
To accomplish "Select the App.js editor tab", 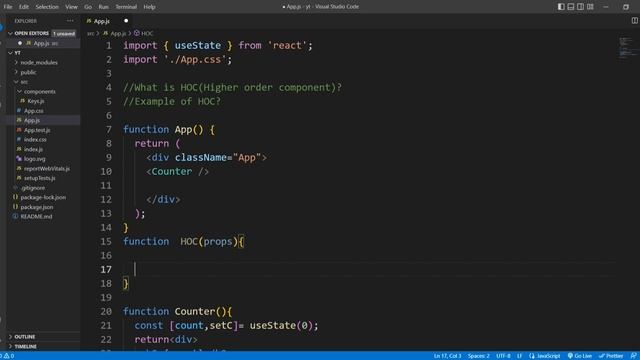I will [x=102, y=21].
